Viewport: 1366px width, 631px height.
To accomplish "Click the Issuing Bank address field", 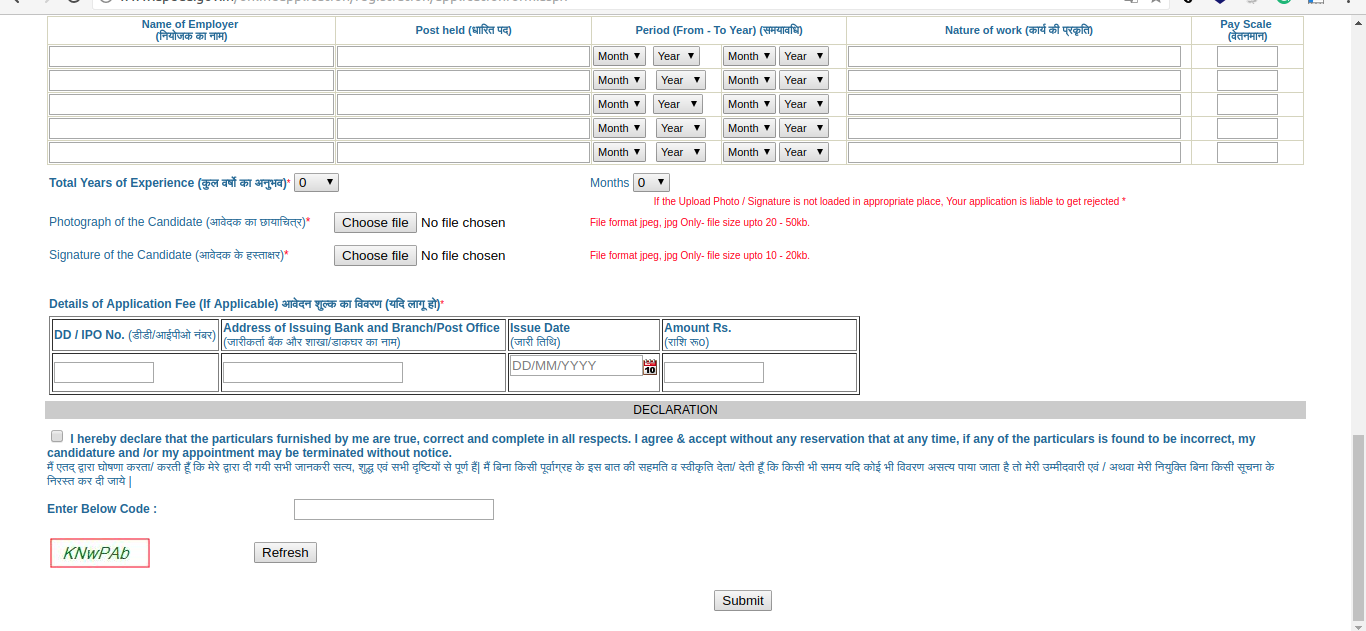I will click(312, 373).
